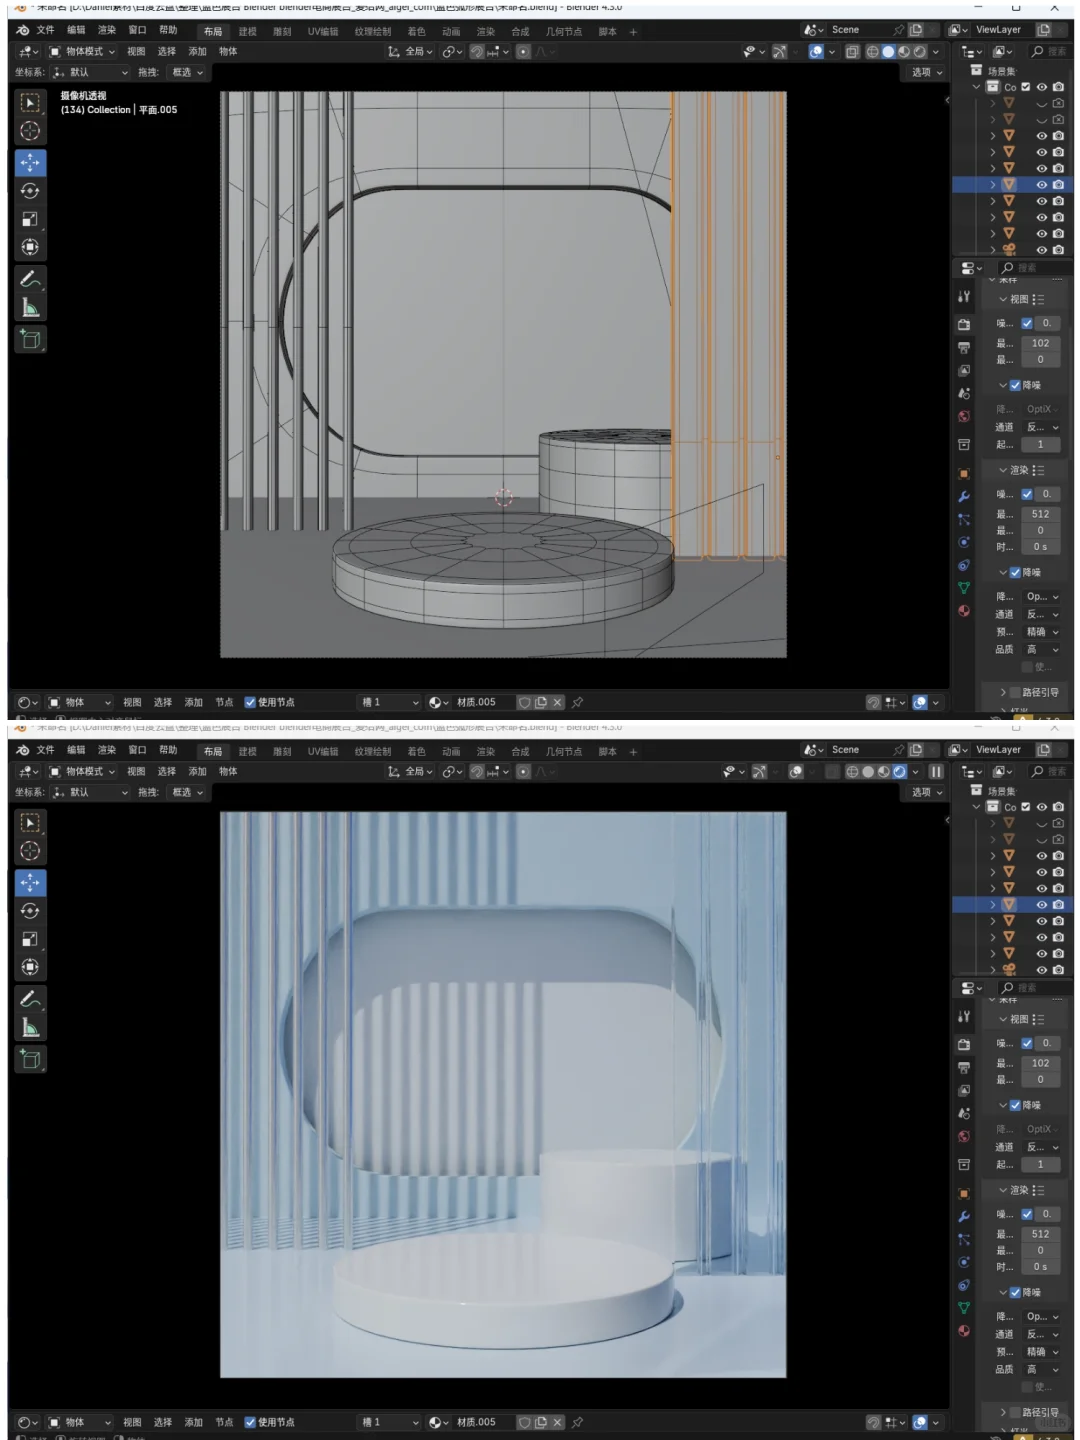Screen dimensions: 1080x1440
Task: Switch to solid shading in bottom window
Action: 868,772
